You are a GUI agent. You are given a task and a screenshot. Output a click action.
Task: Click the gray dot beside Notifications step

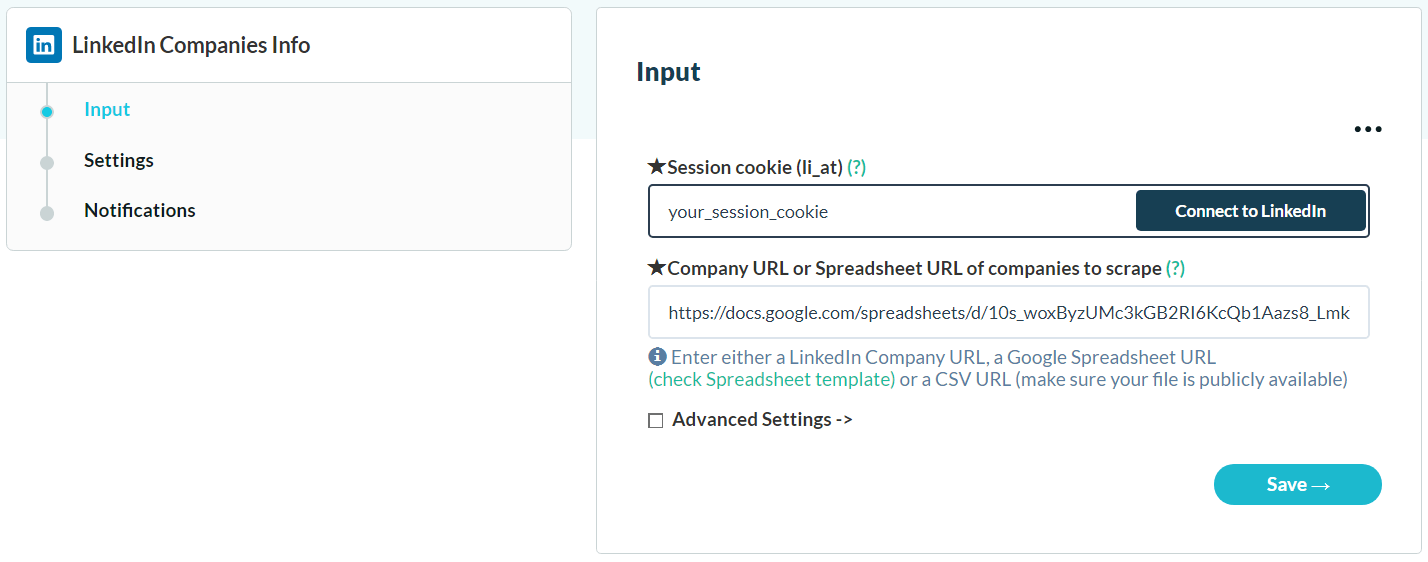47,212
